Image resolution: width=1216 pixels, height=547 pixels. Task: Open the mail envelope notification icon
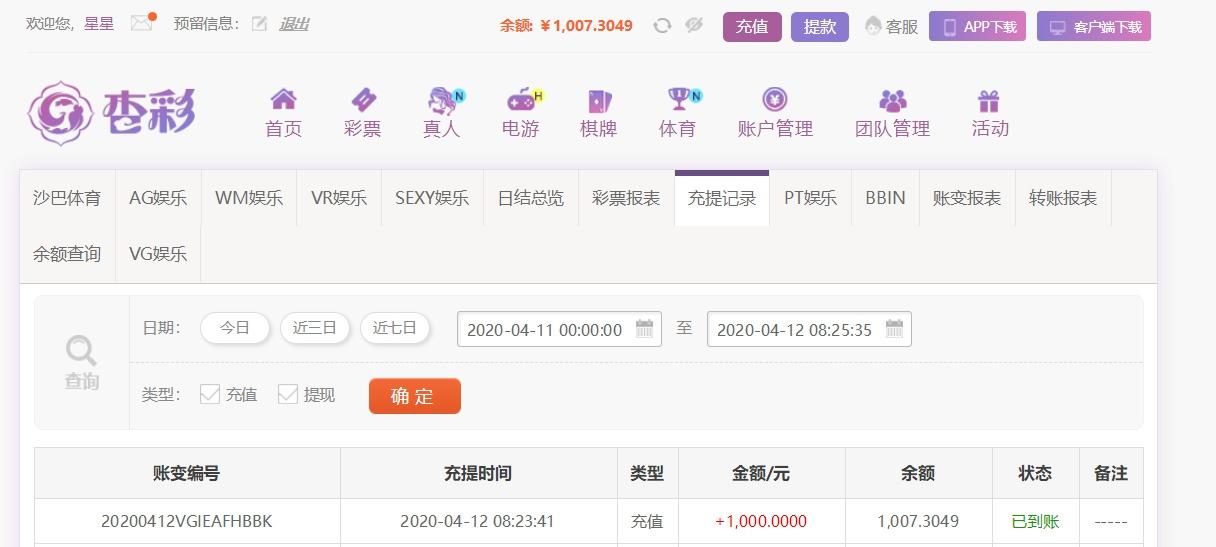point(142,23)
